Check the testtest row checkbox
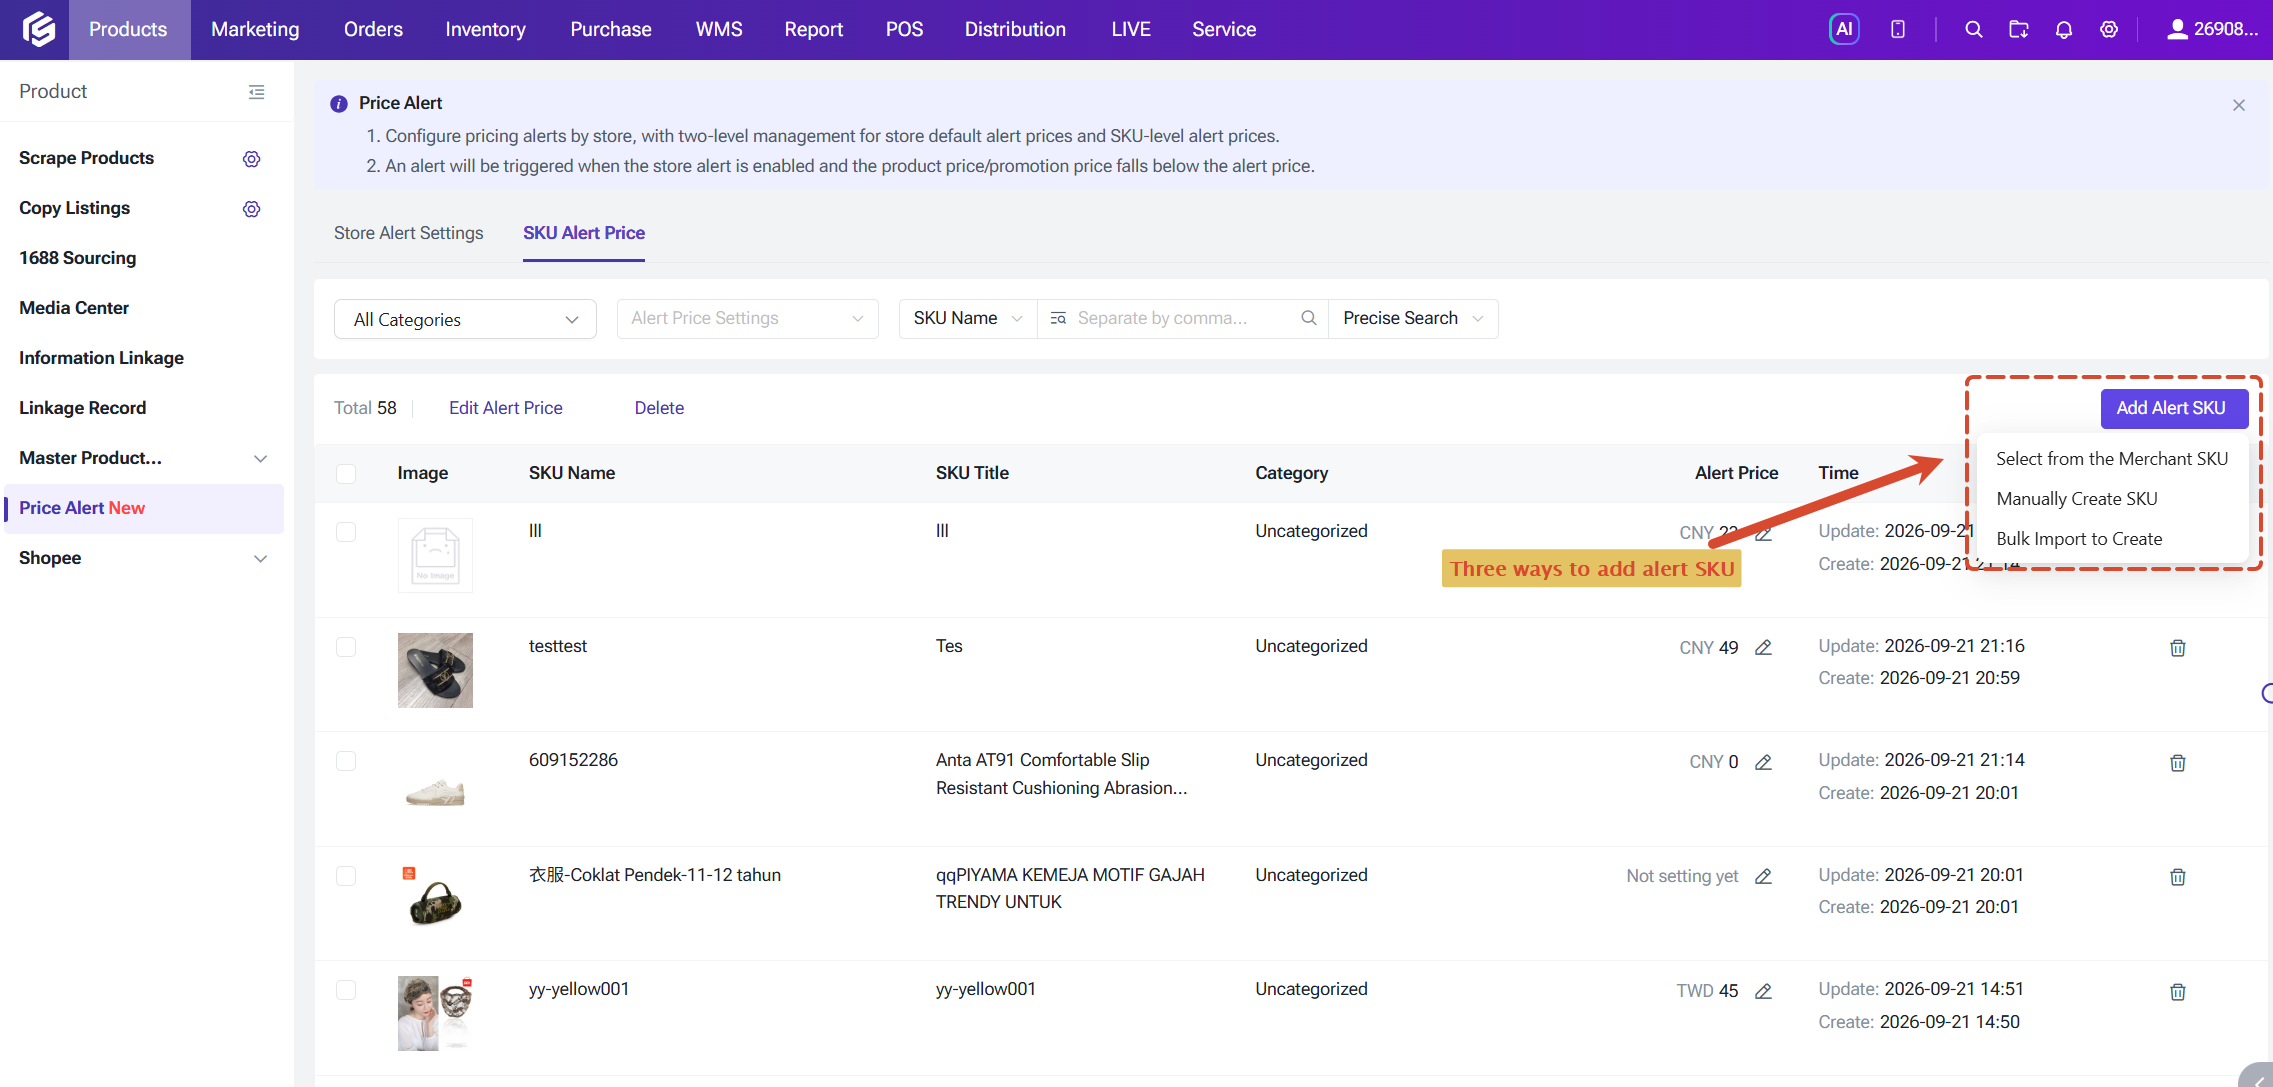The height and width of the screenshot is (1087, 2273). (x=346, y=647)
